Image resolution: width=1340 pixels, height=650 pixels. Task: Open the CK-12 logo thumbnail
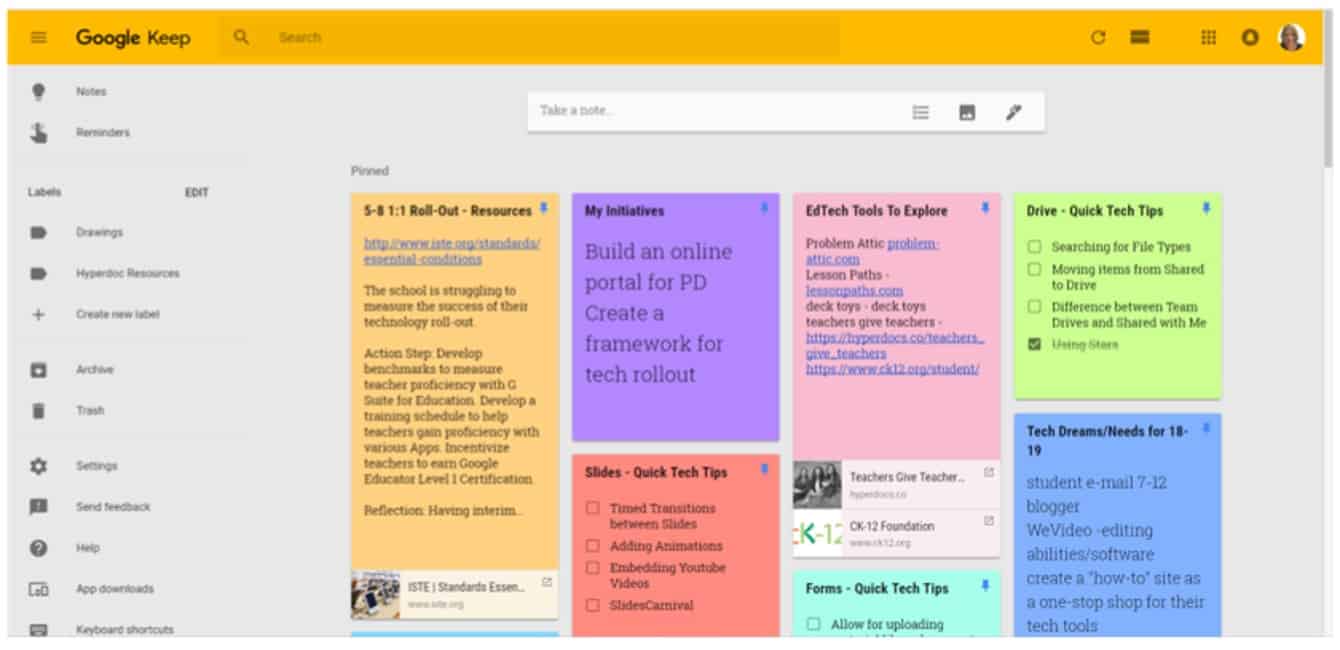(x=817, y=534)
